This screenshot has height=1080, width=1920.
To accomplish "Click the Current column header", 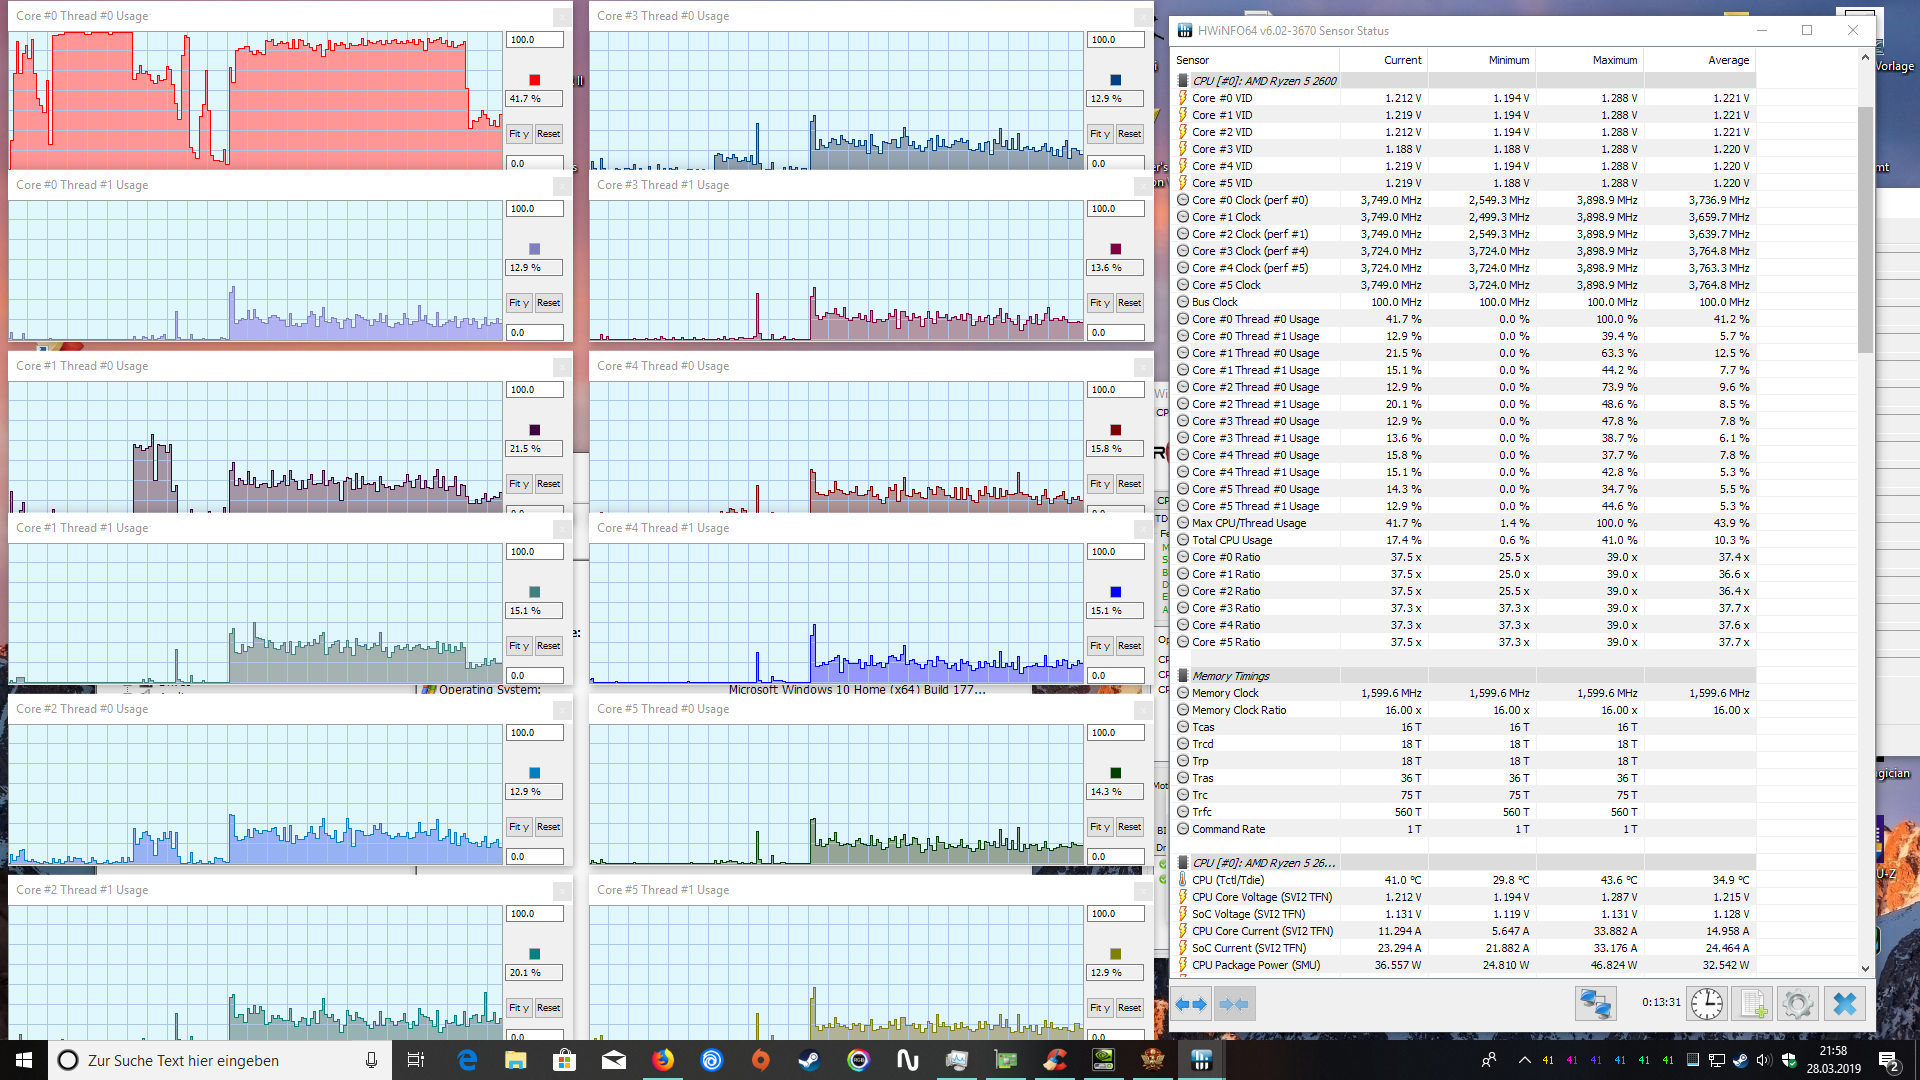I will (x=1383, y=60).
